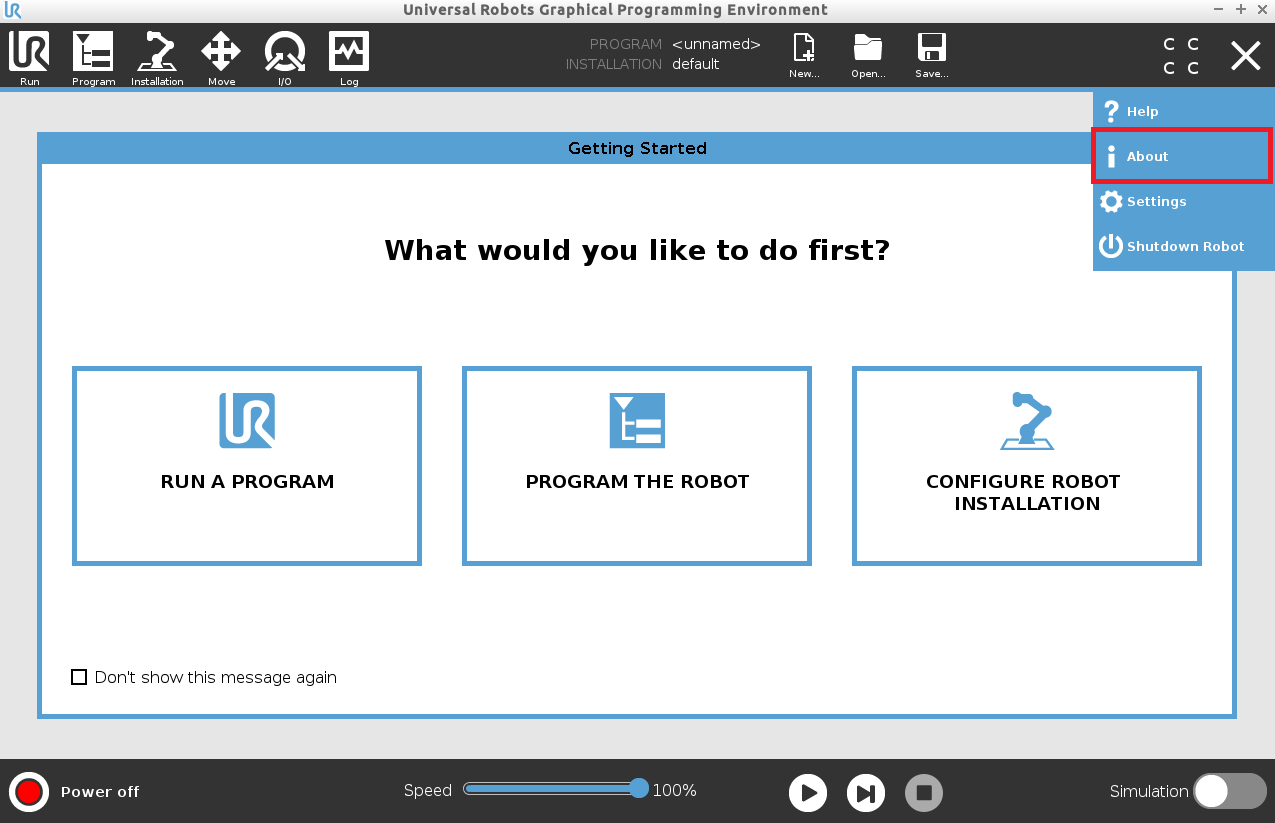Click the Step forward button
Viewport: 1275px width, 823px height.
[866, 793]
